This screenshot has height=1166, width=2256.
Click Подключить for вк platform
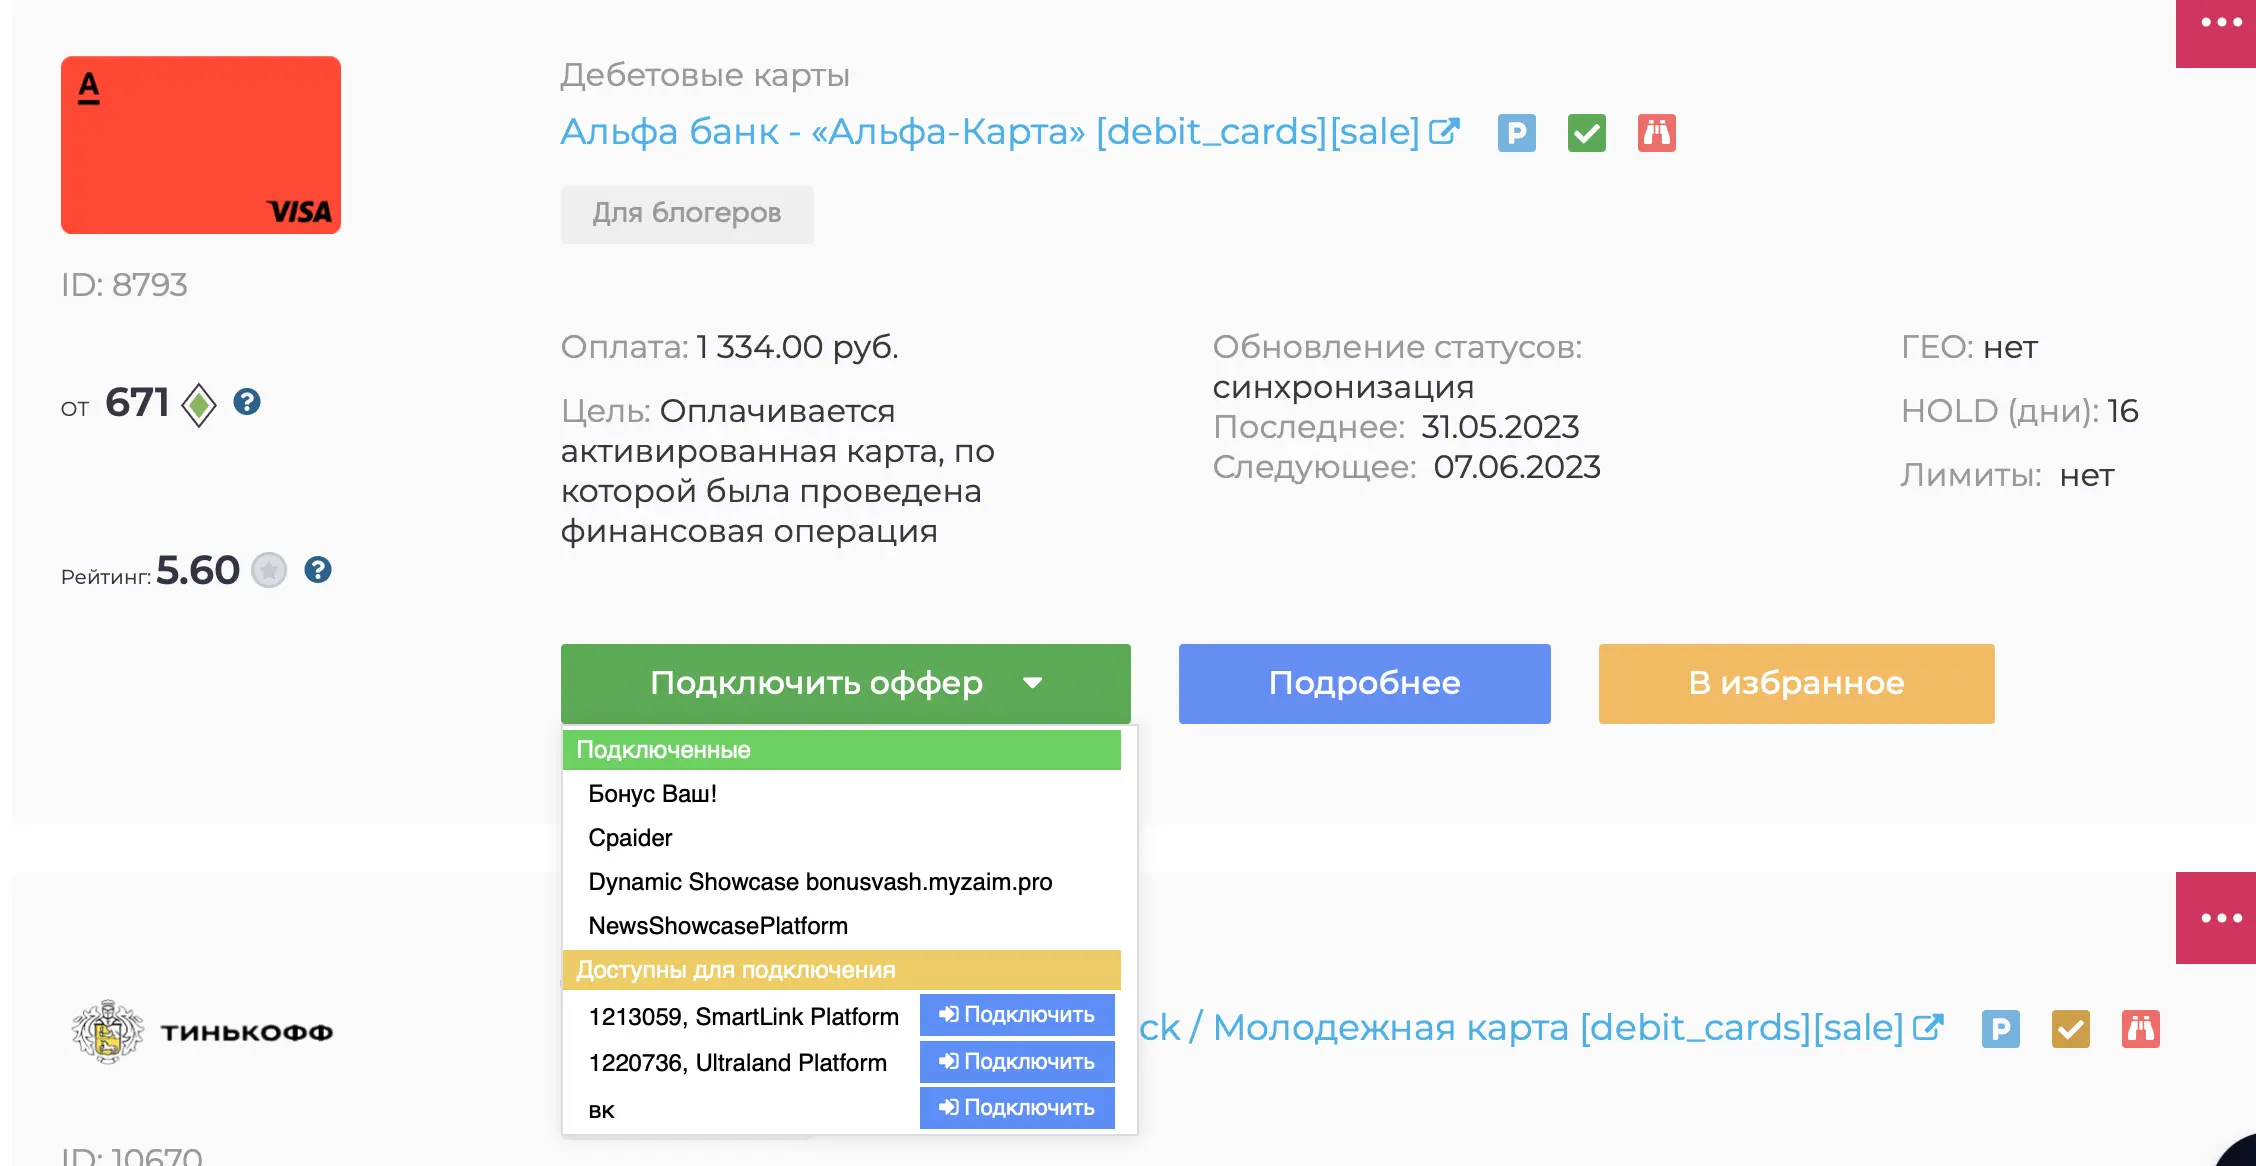point(1017,1108)
